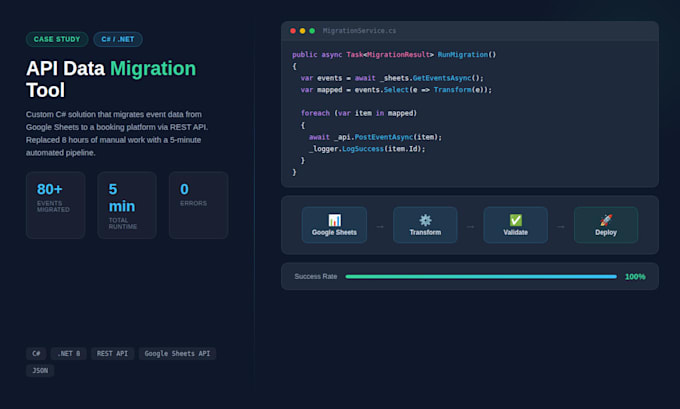The width and height of the screenshot is (680, 409).
Task: Click the Deploy rocket icon
Action: (606, 220)
